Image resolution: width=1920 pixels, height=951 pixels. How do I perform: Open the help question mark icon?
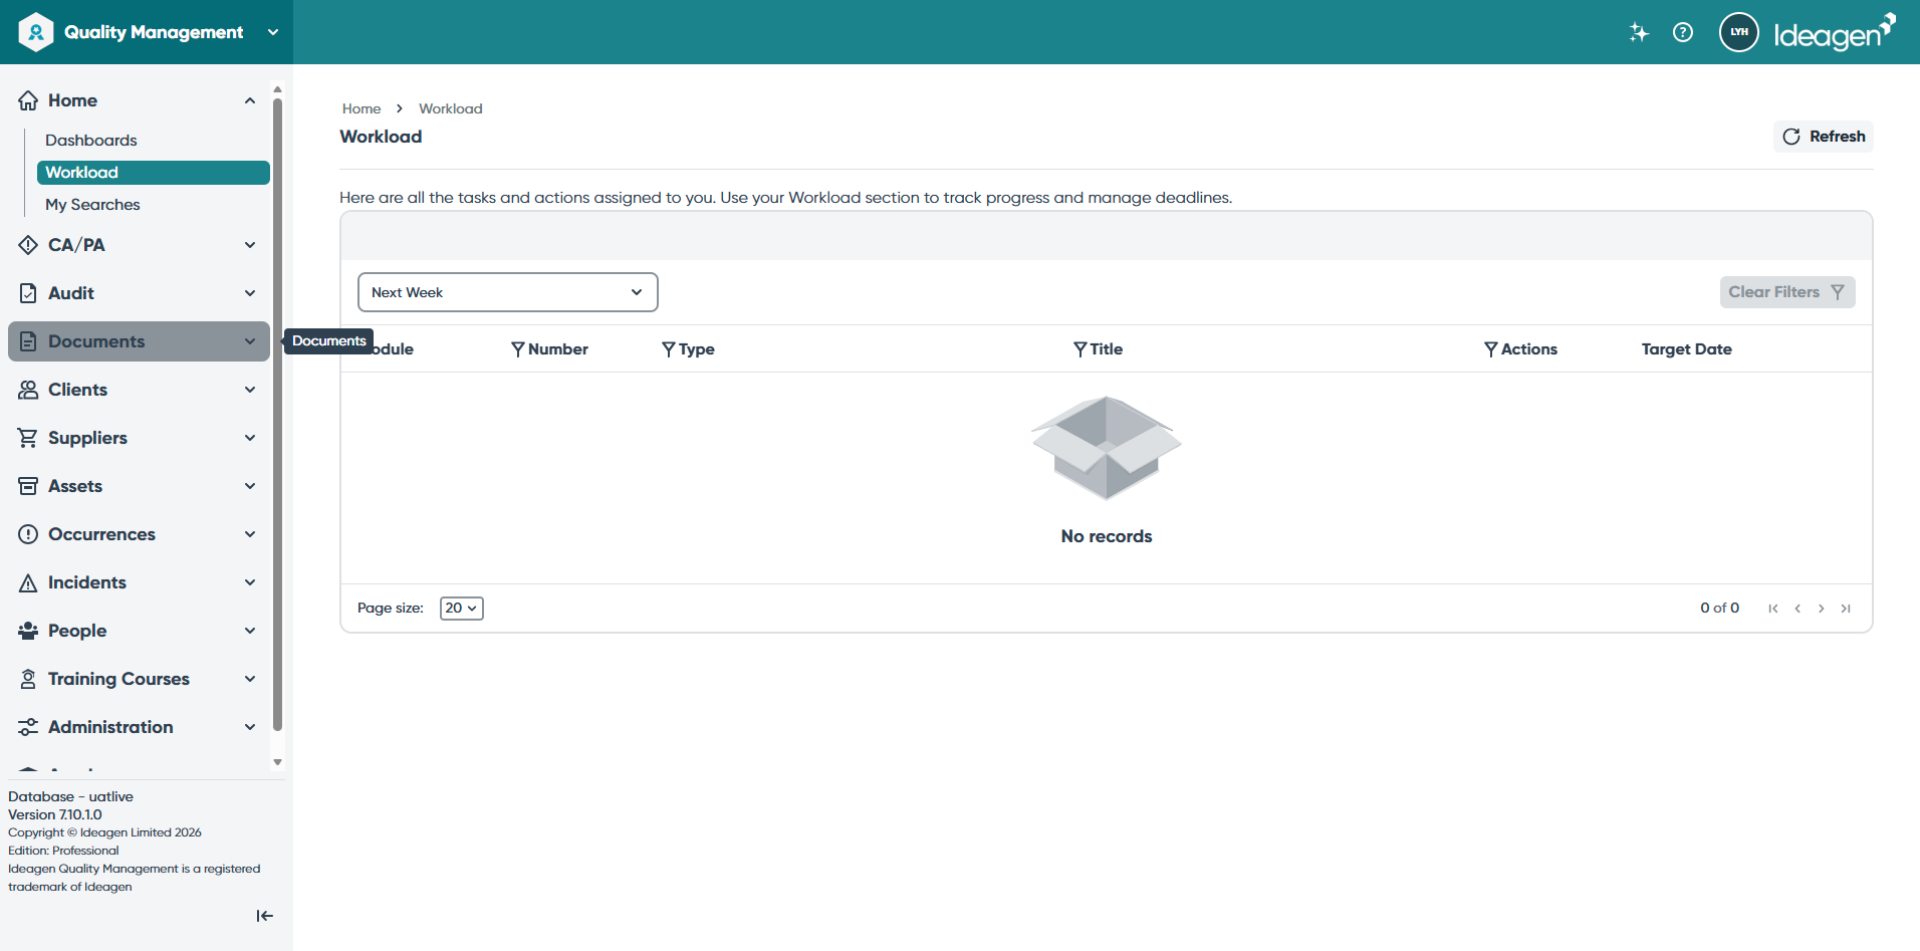tap(1683, 32)
